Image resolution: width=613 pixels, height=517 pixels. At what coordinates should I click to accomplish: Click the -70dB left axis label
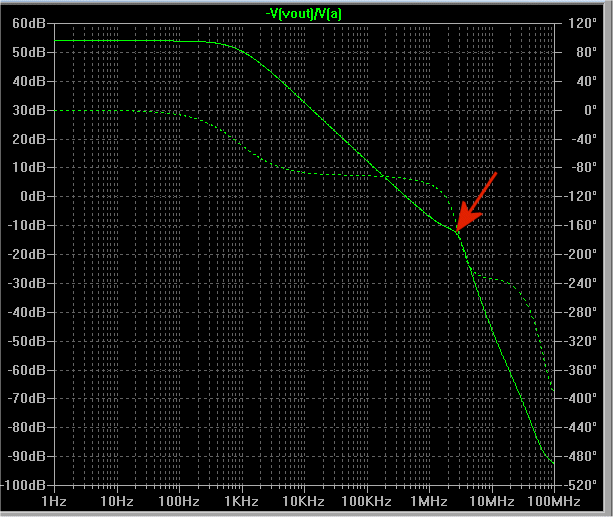click(x=27, y=398)
